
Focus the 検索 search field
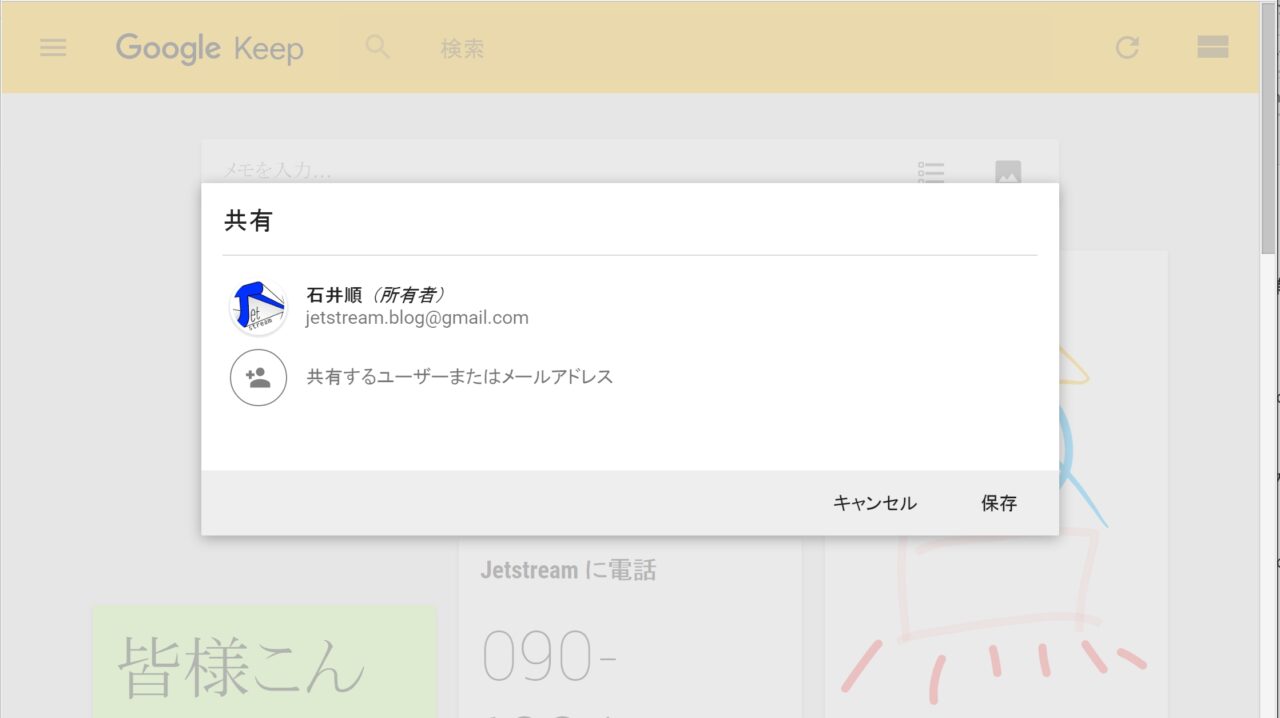pyautogui.click(x=700, y=48)
